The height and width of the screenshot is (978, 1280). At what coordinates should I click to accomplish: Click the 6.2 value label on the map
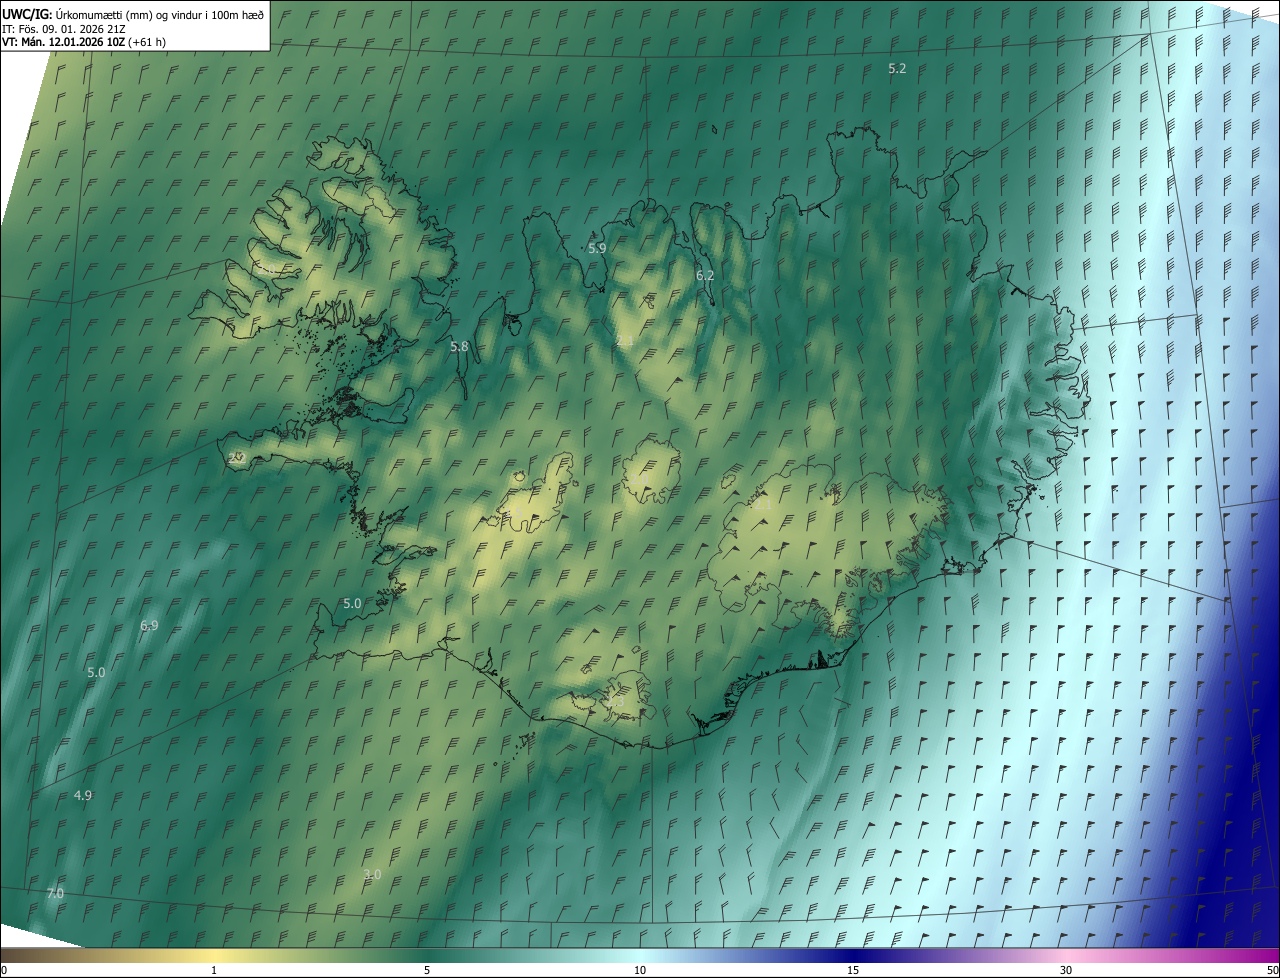705,275
